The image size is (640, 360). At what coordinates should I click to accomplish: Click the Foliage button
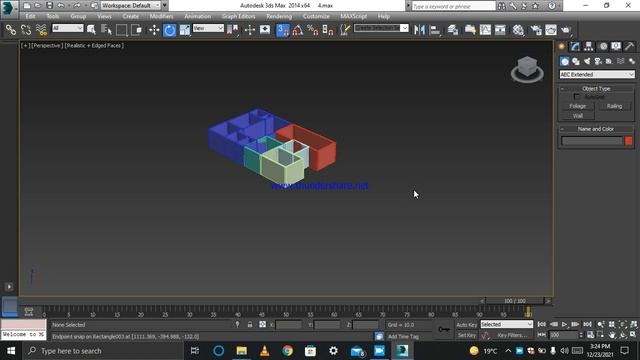pyautogui.click(x=578, y=106)
